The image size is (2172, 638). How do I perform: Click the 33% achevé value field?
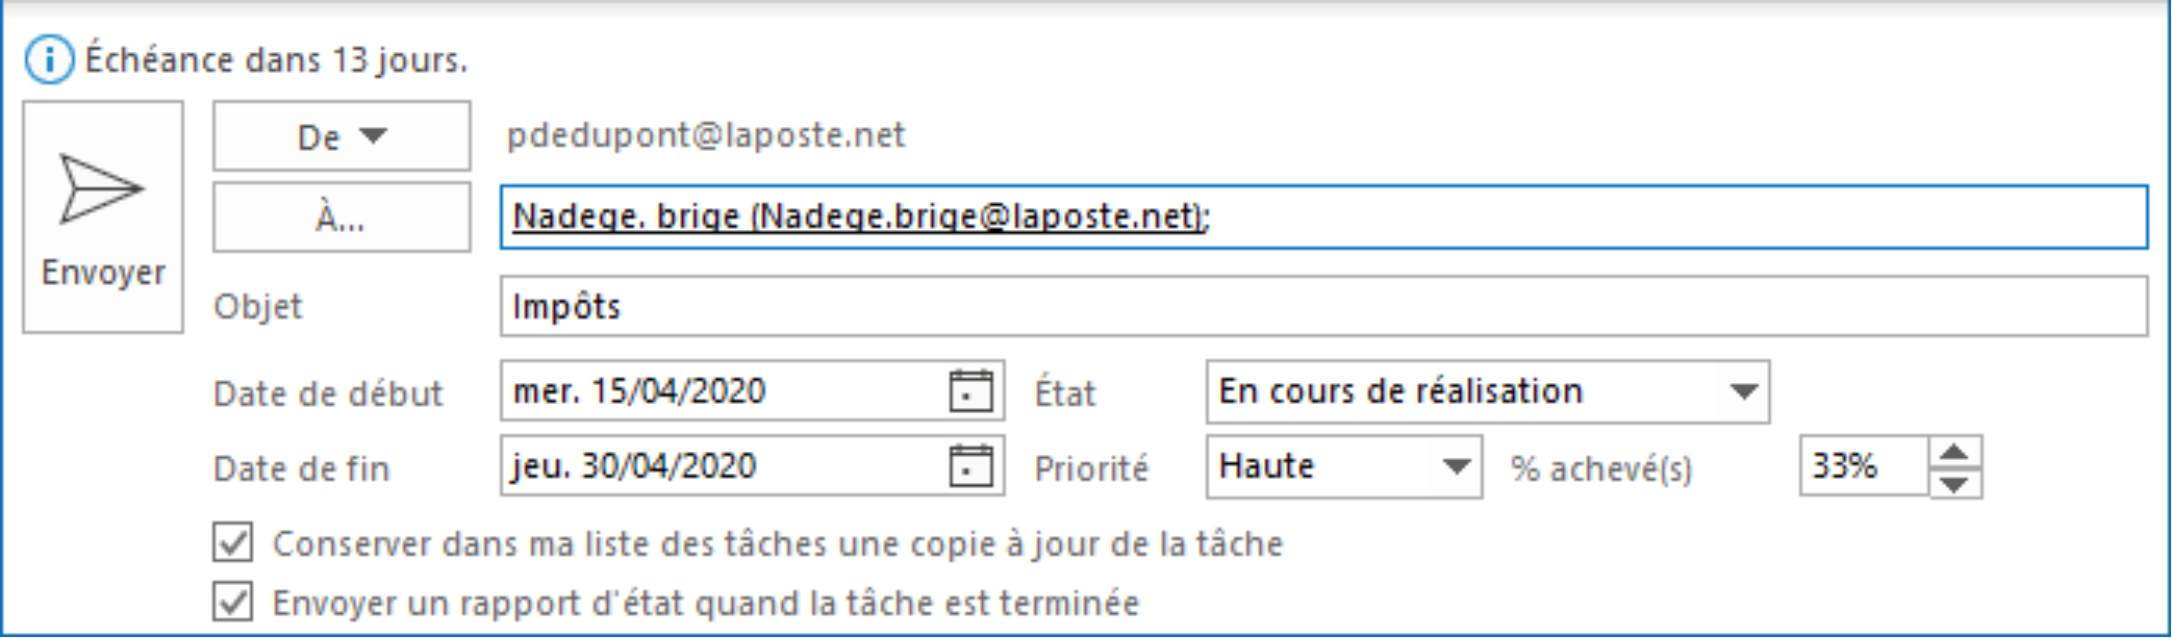point(1863,466)
